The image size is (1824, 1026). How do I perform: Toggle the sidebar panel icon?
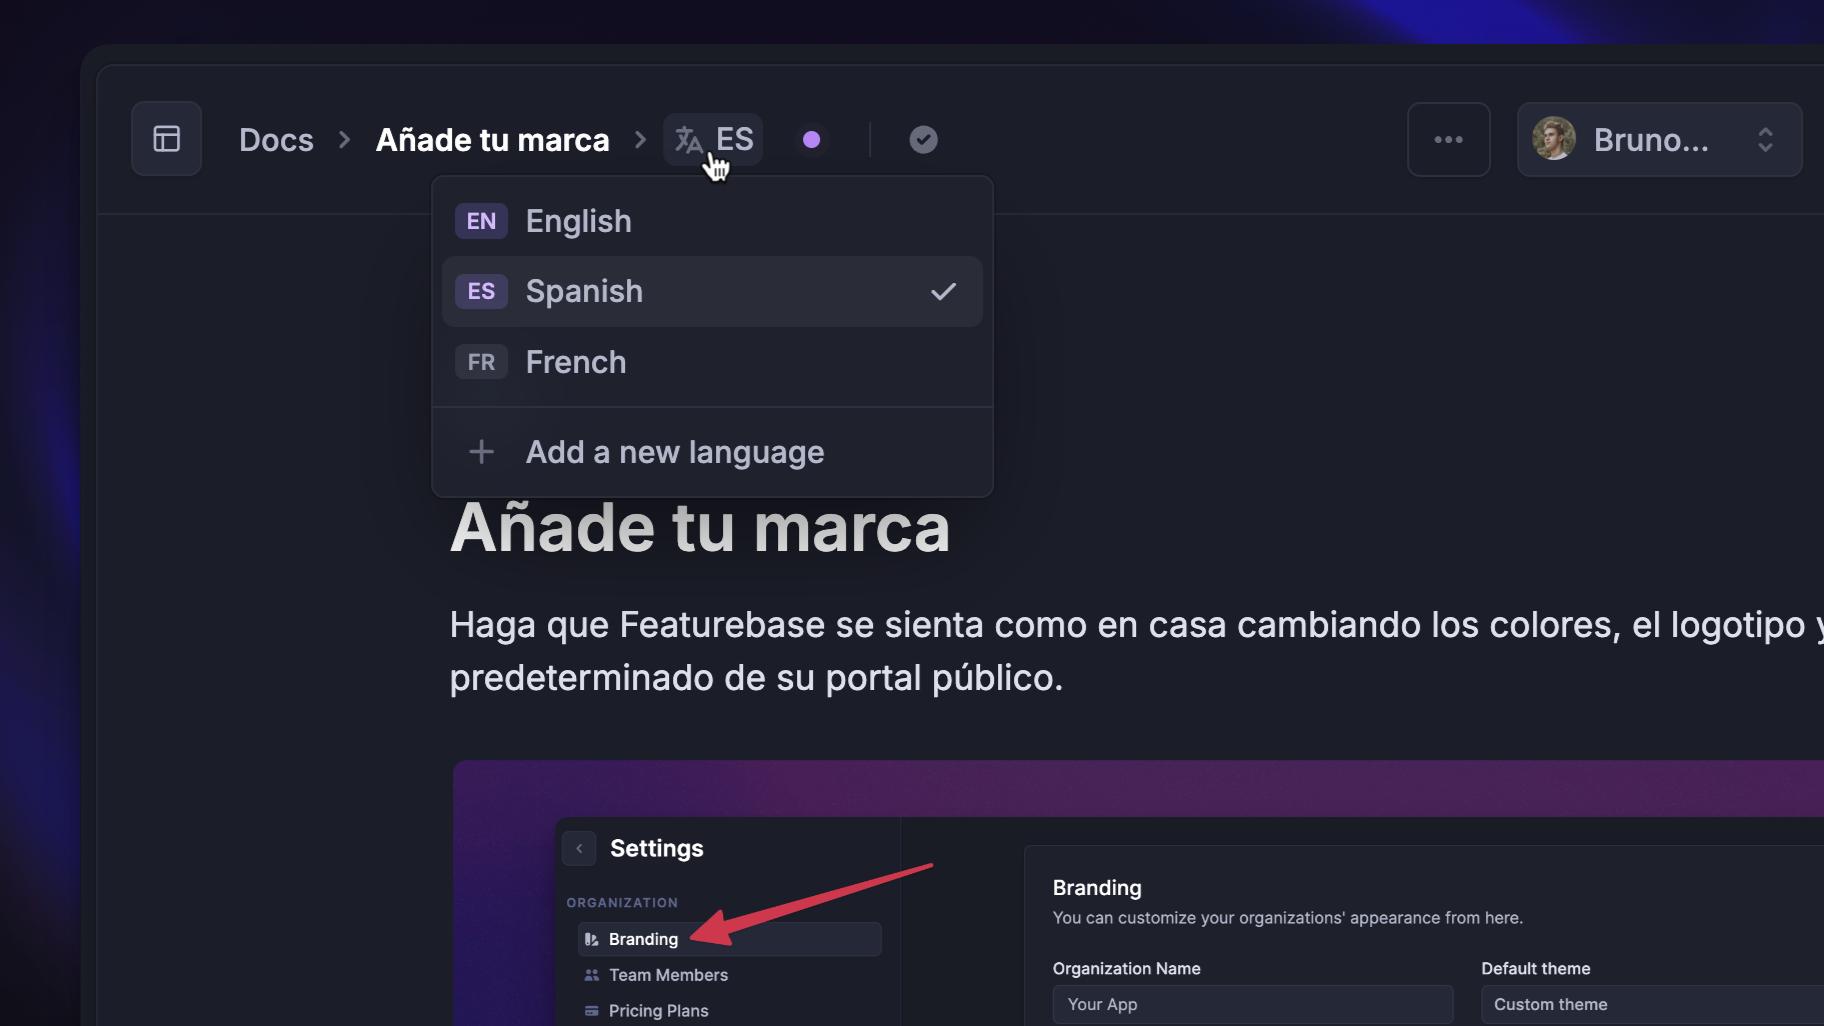[x=166, y=139]
